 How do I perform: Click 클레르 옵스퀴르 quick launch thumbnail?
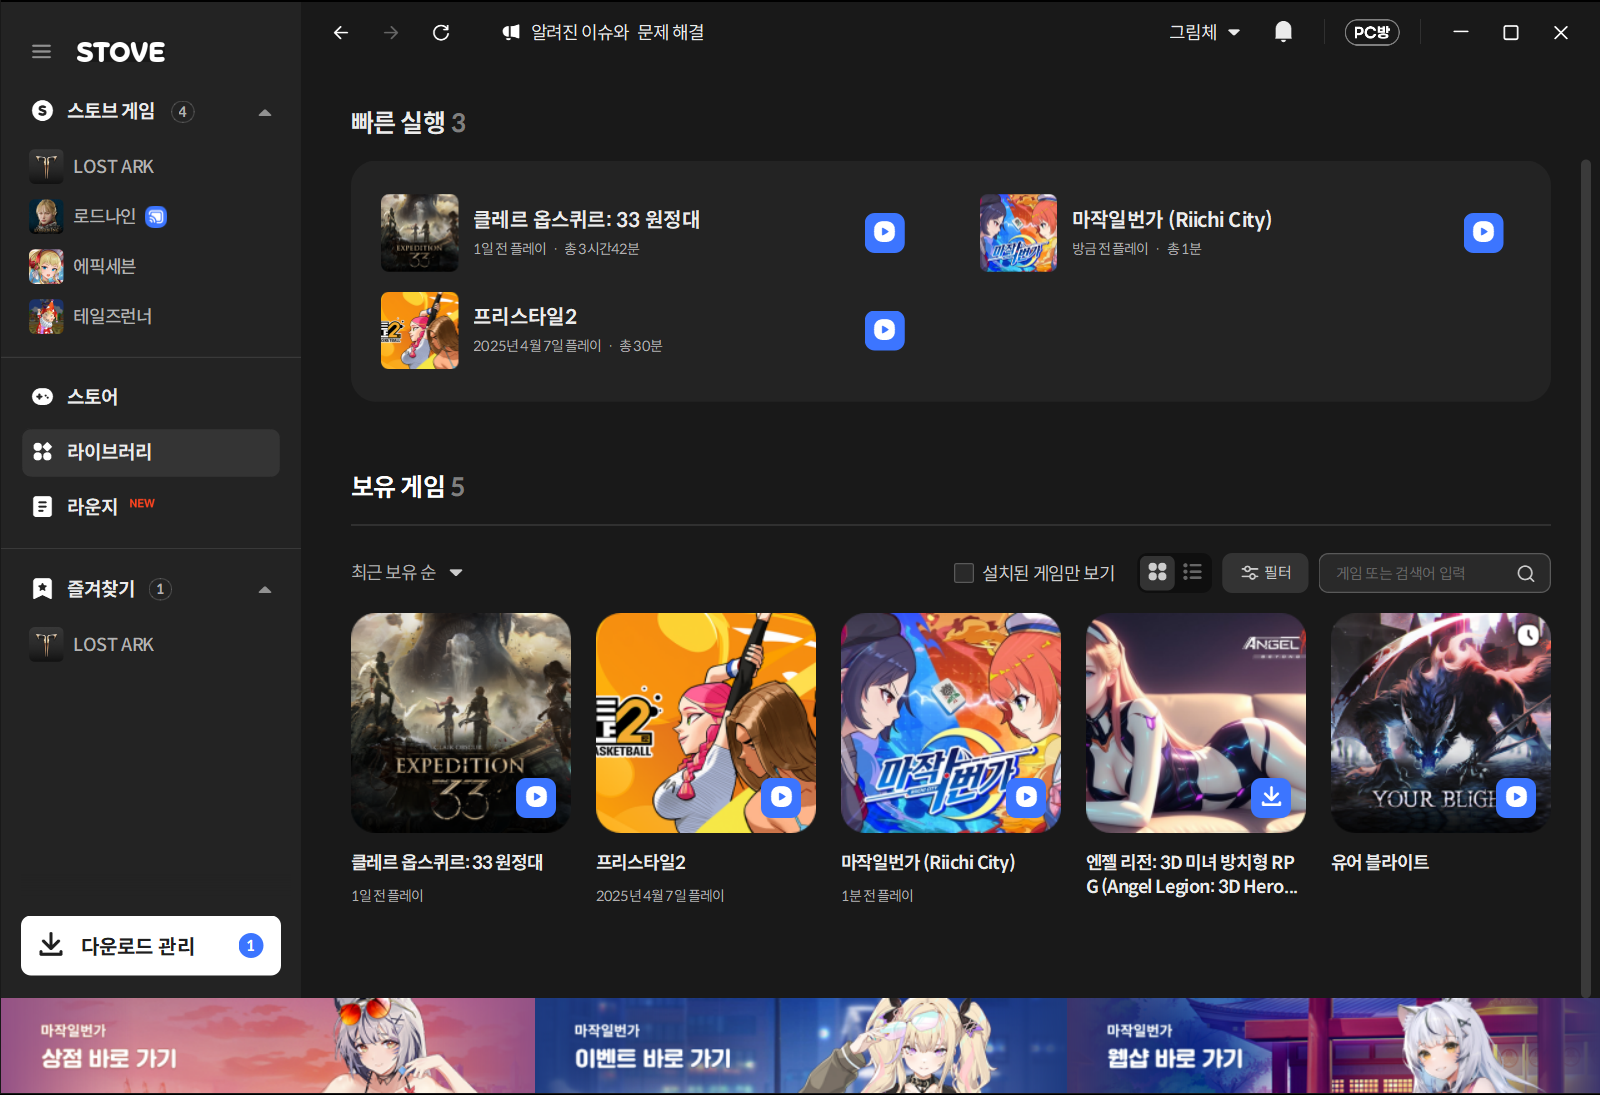(420, 232)
